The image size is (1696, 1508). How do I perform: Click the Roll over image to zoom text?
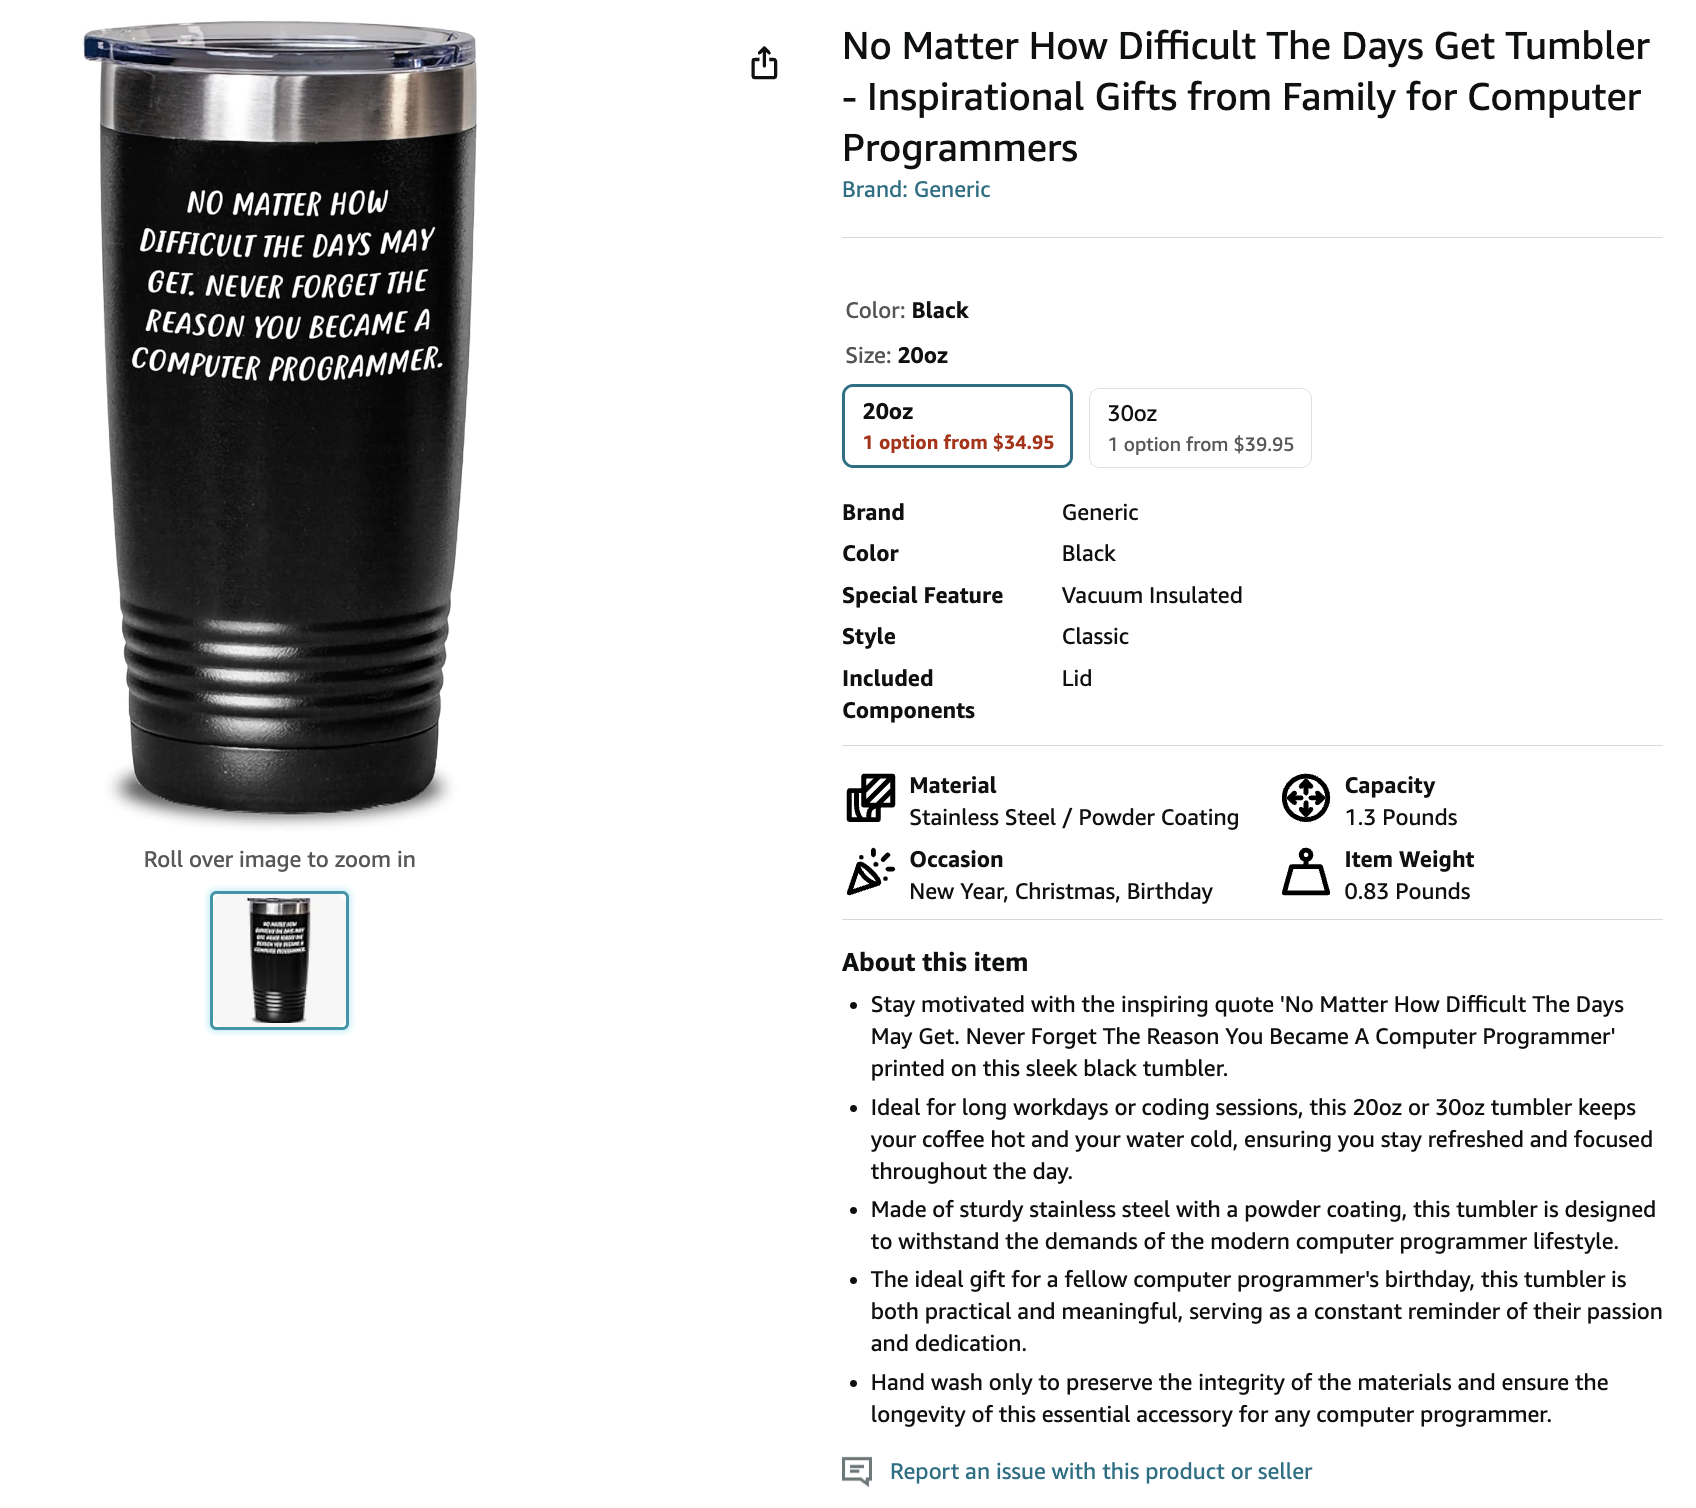(x=279, y=859)
